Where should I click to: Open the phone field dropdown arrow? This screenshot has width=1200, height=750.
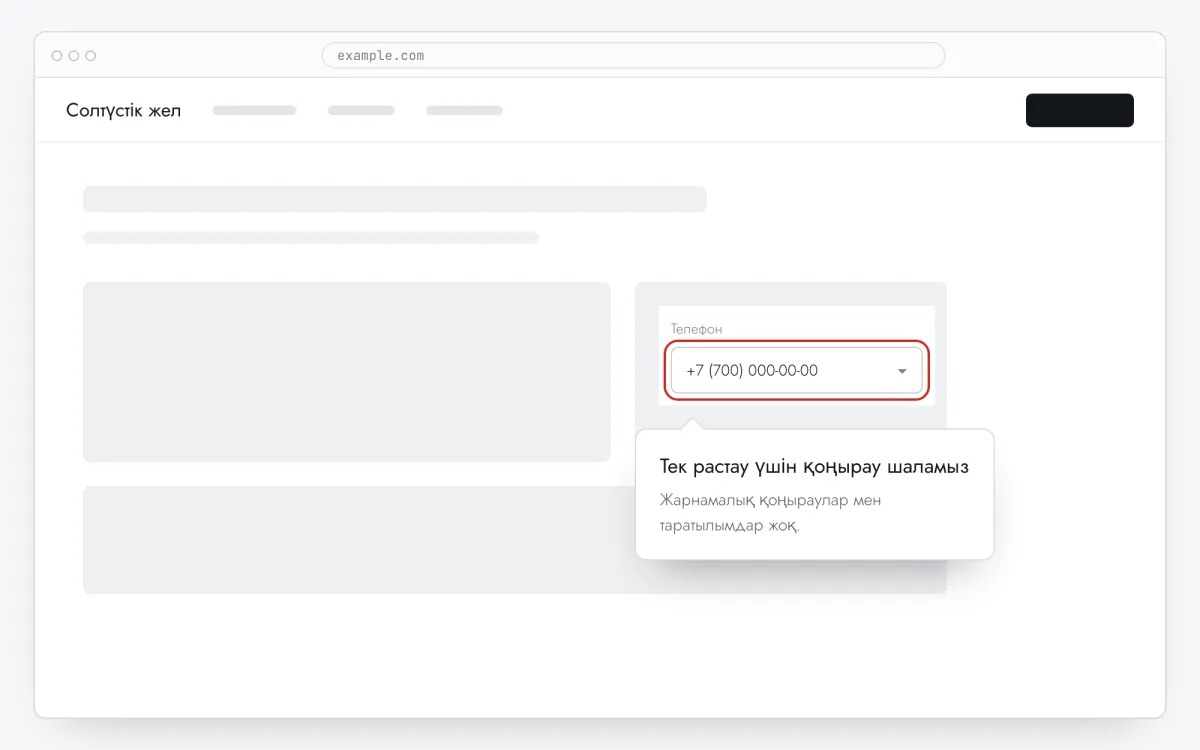pyautogui.click(x=902, y=371)
